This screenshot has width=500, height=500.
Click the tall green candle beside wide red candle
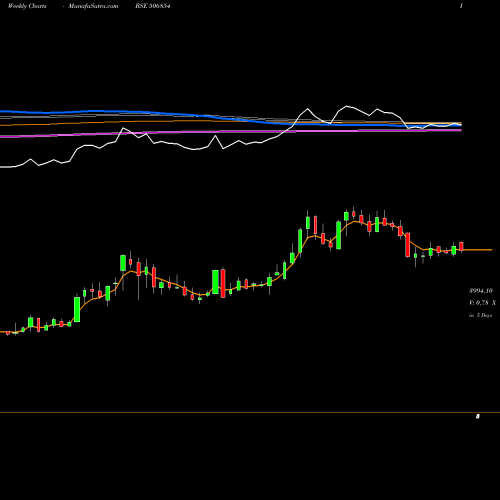point(215,282)
